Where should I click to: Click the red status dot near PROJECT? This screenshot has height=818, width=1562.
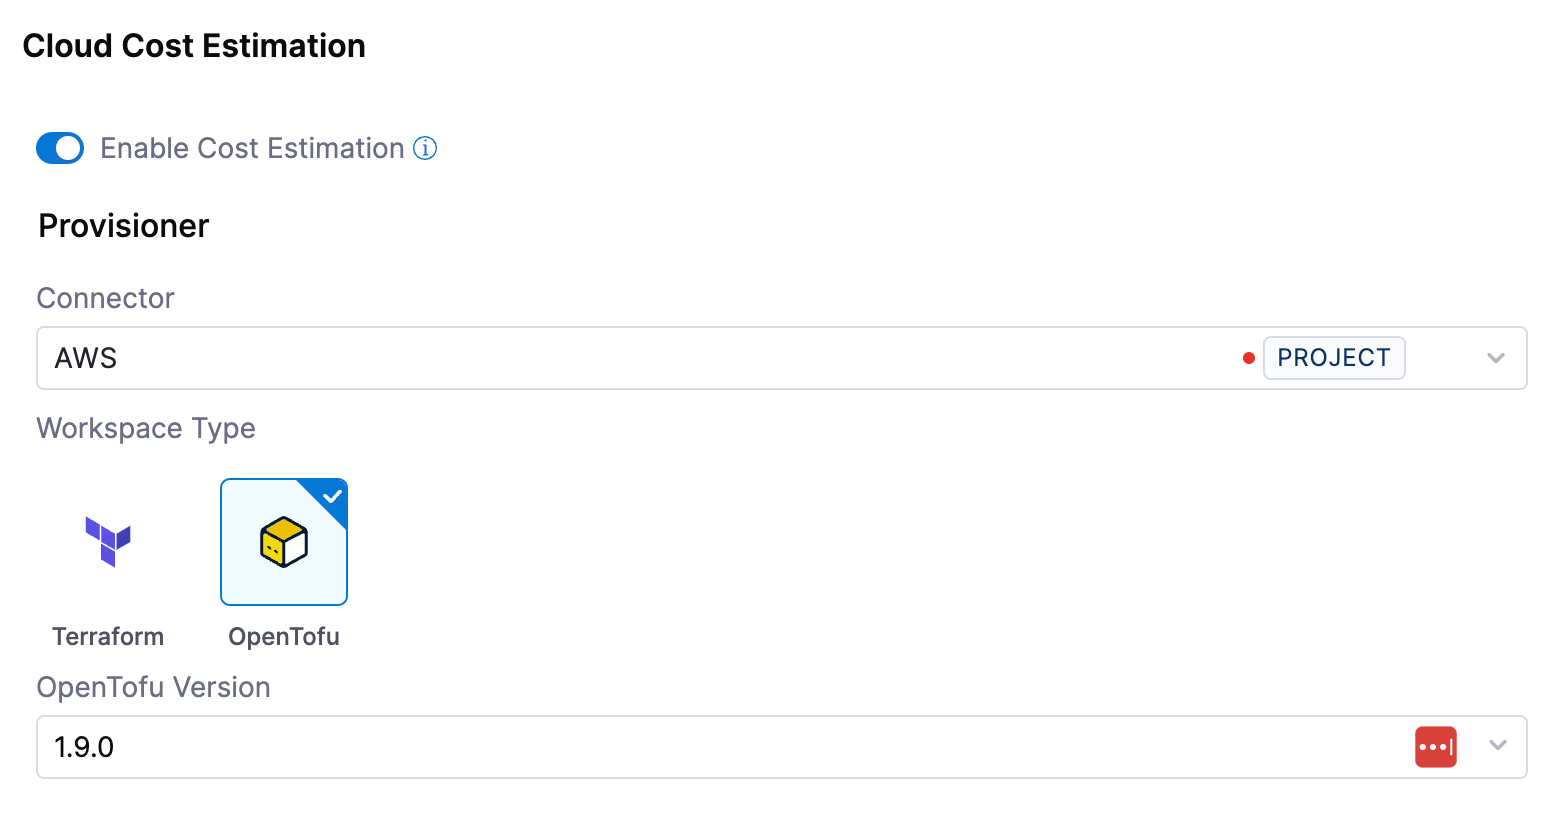pos(1248,358)
